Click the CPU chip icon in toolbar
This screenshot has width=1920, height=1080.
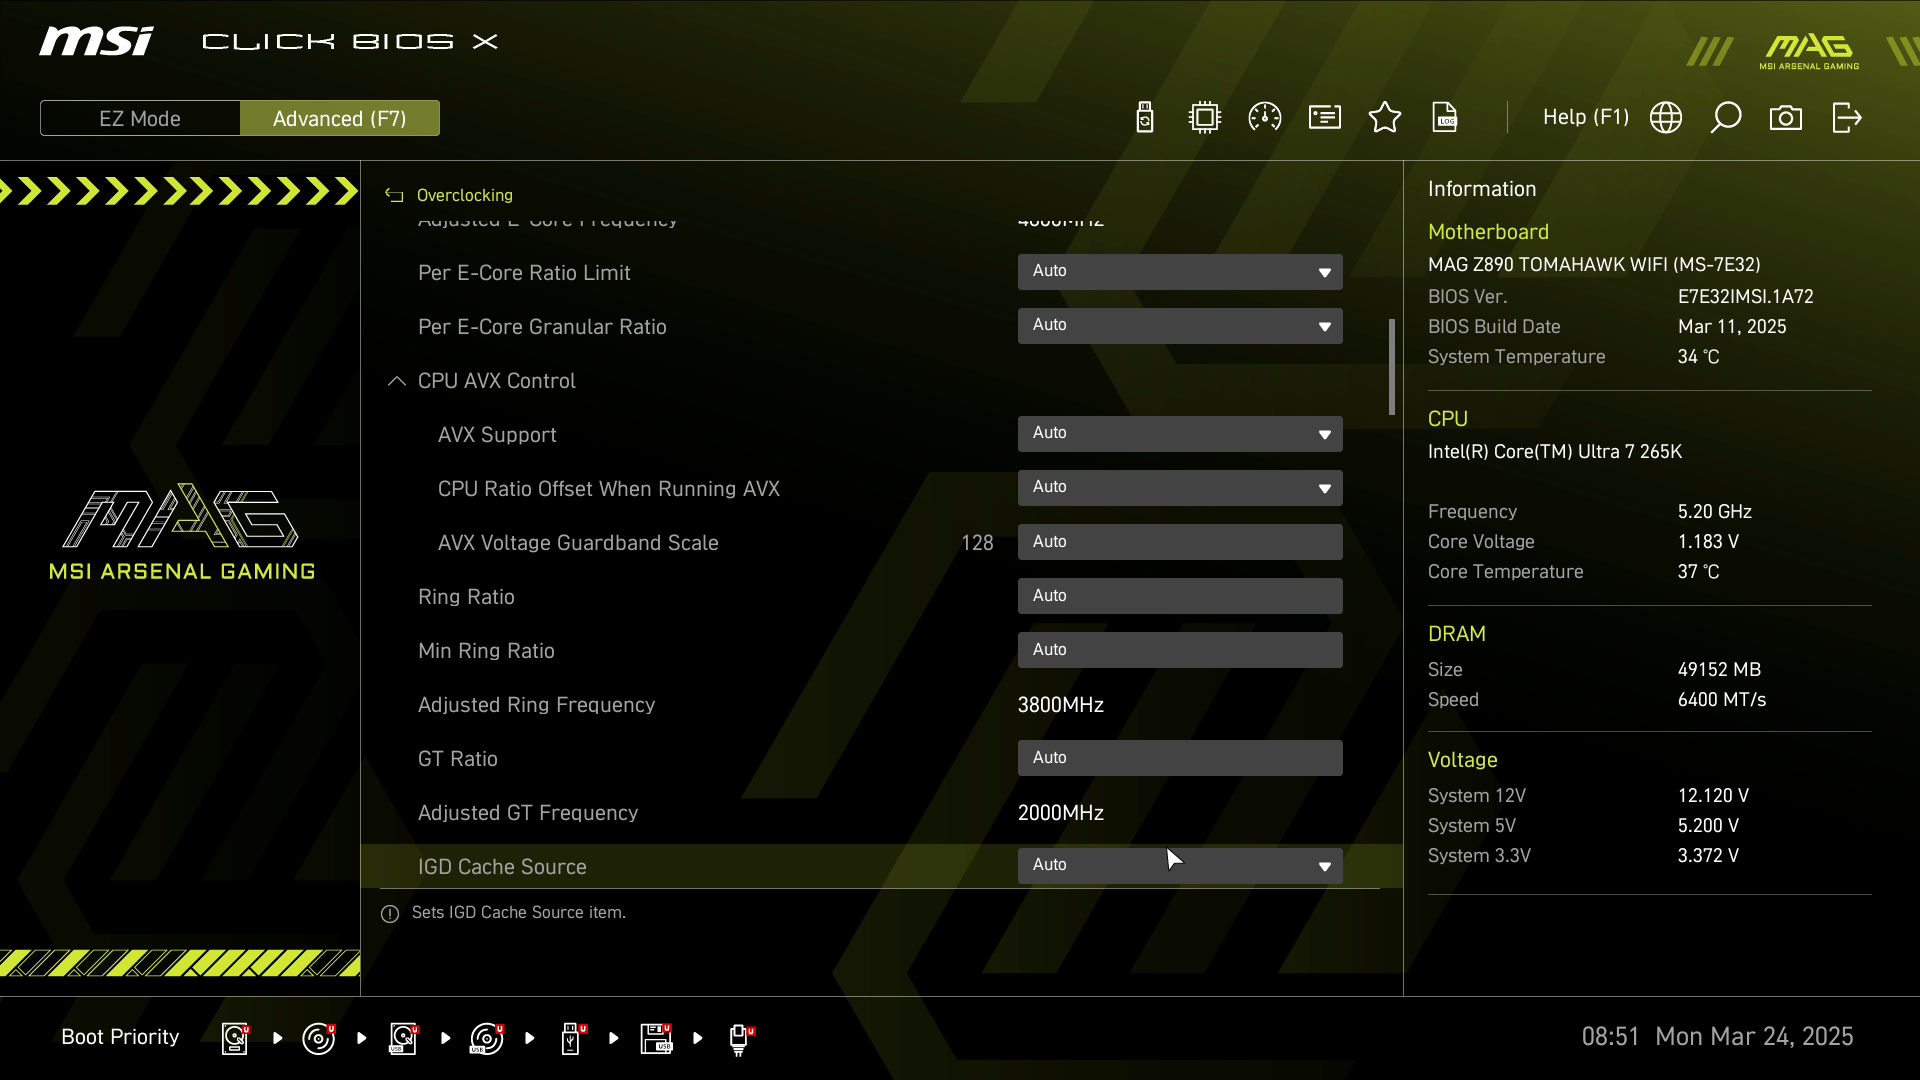coord(1205,118)
